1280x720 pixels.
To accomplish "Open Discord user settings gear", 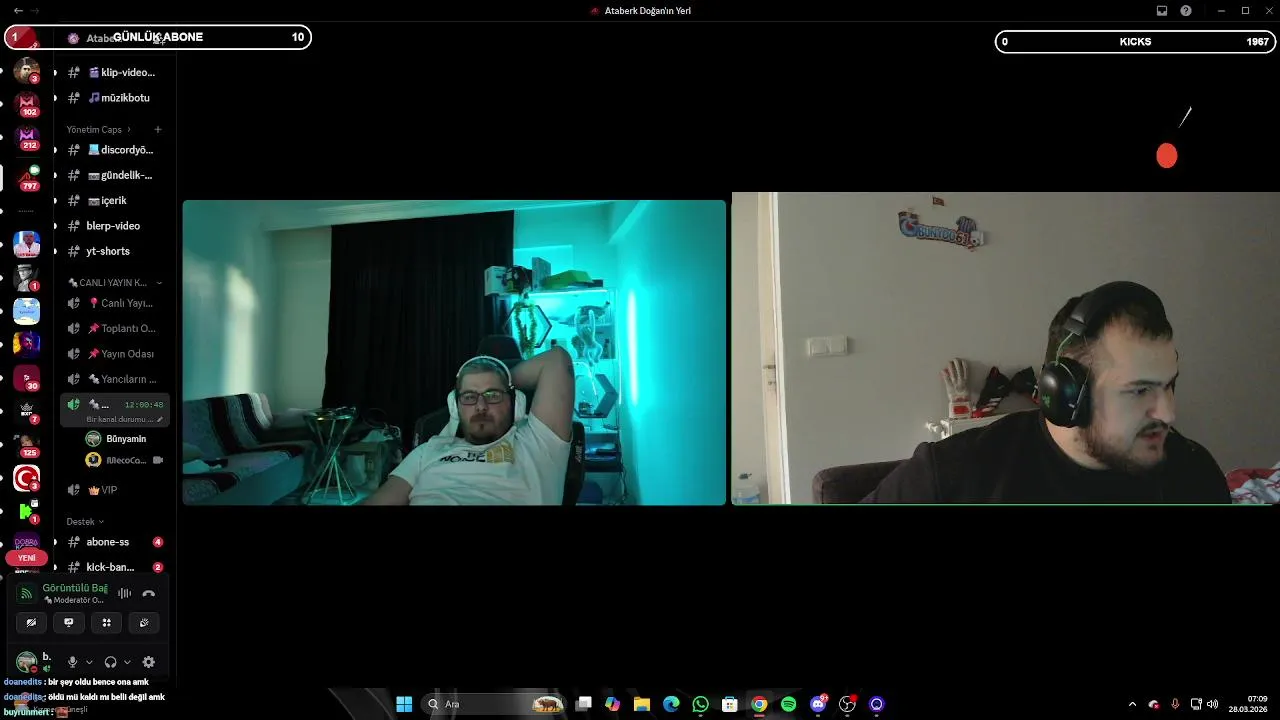I will pos(149,662).
